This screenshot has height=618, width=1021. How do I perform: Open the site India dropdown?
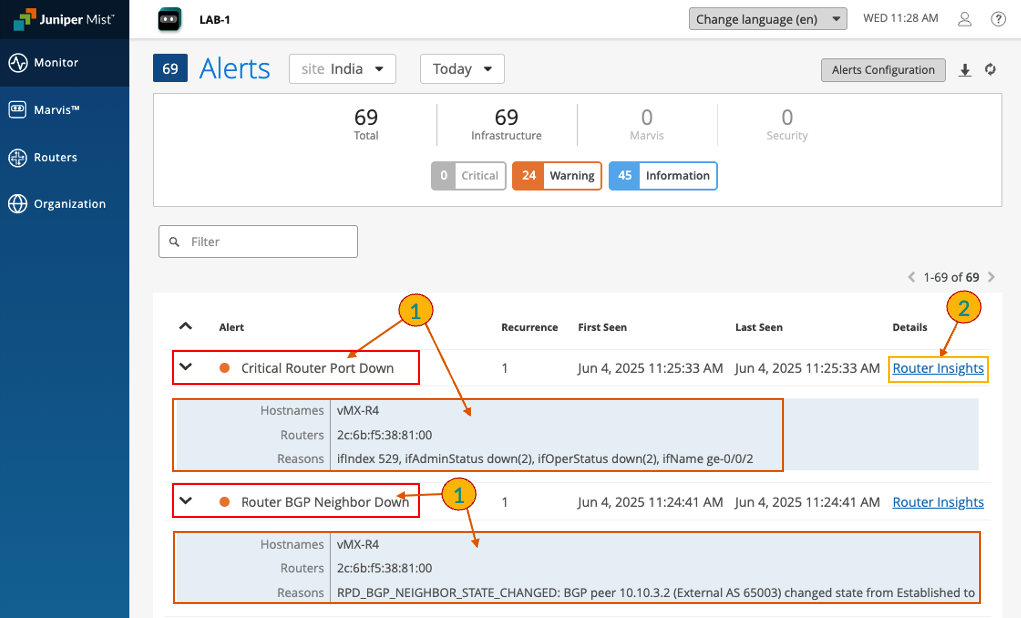343,69
